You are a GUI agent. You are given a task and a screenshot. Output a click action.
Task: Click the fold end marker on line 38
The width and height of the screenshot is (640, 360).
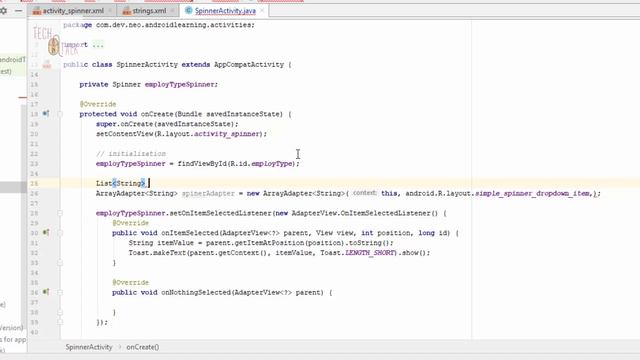coord(60,313)
